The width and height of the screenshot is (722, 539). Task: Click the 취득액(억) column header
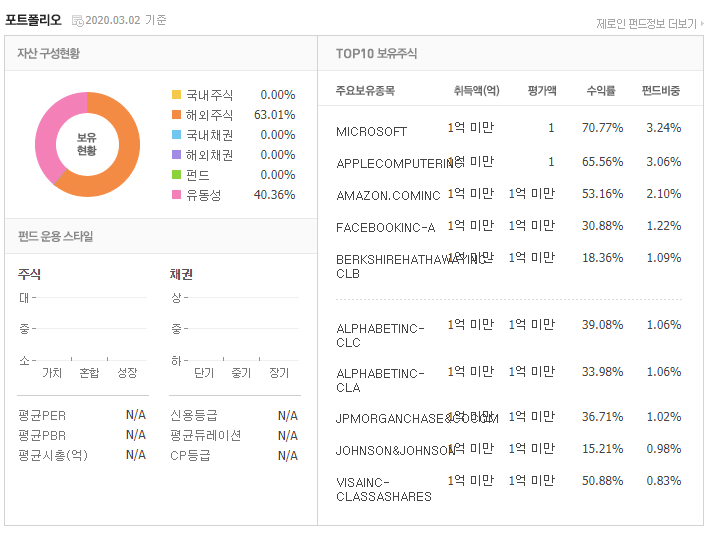pos(477,91)
